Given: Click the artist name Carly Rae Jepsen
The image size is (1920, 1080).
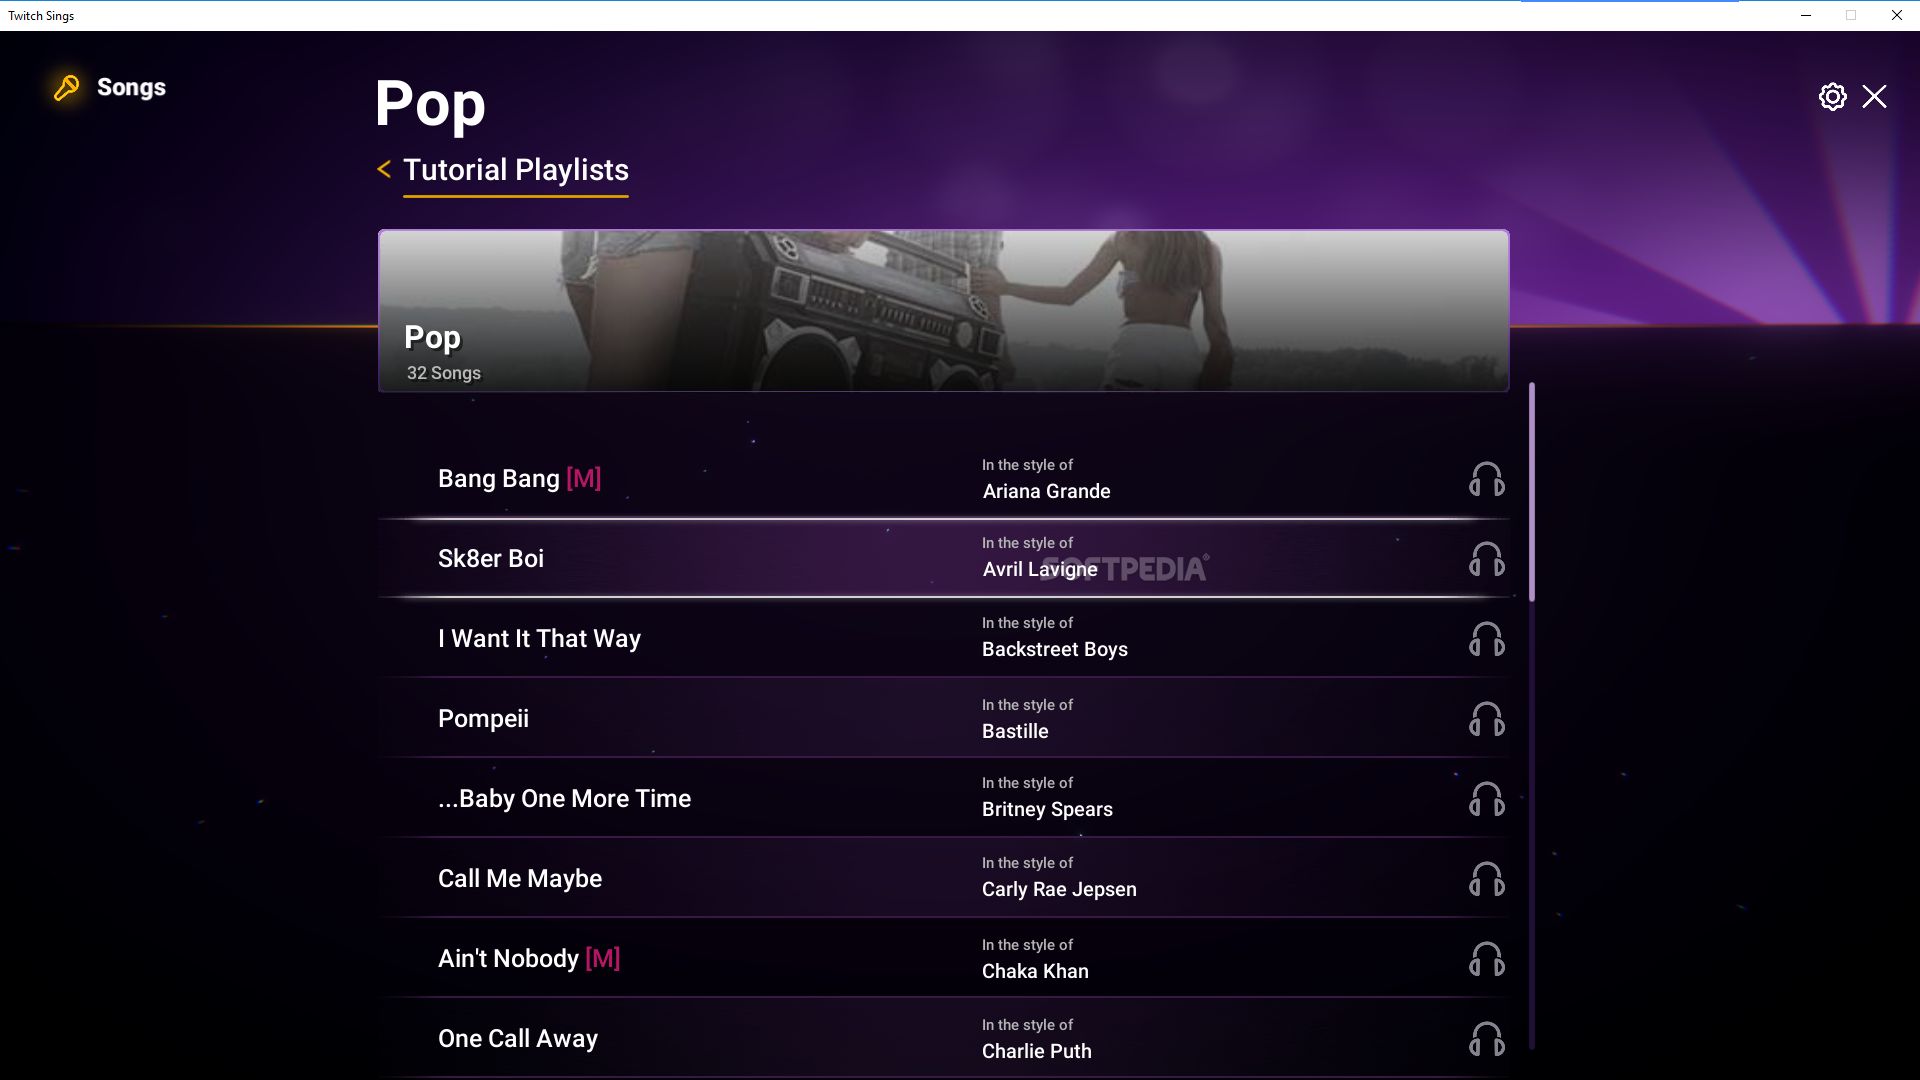Looking at the screenshot, I should click(x=1059, y=889).
